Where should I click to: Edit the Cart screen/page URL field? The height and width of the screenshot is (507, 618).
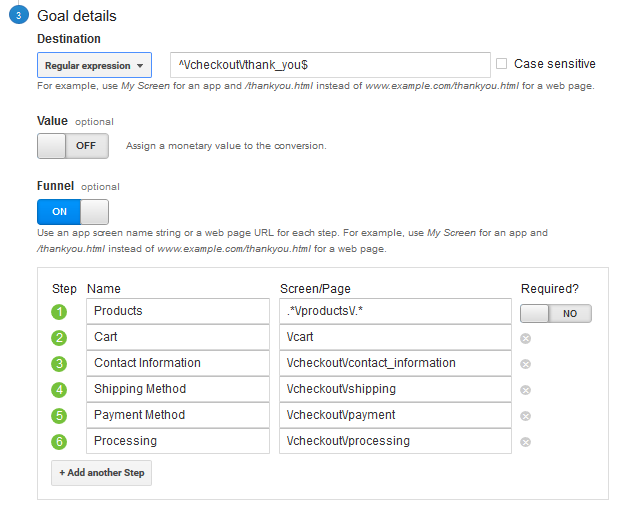click(x=395, y=337)
